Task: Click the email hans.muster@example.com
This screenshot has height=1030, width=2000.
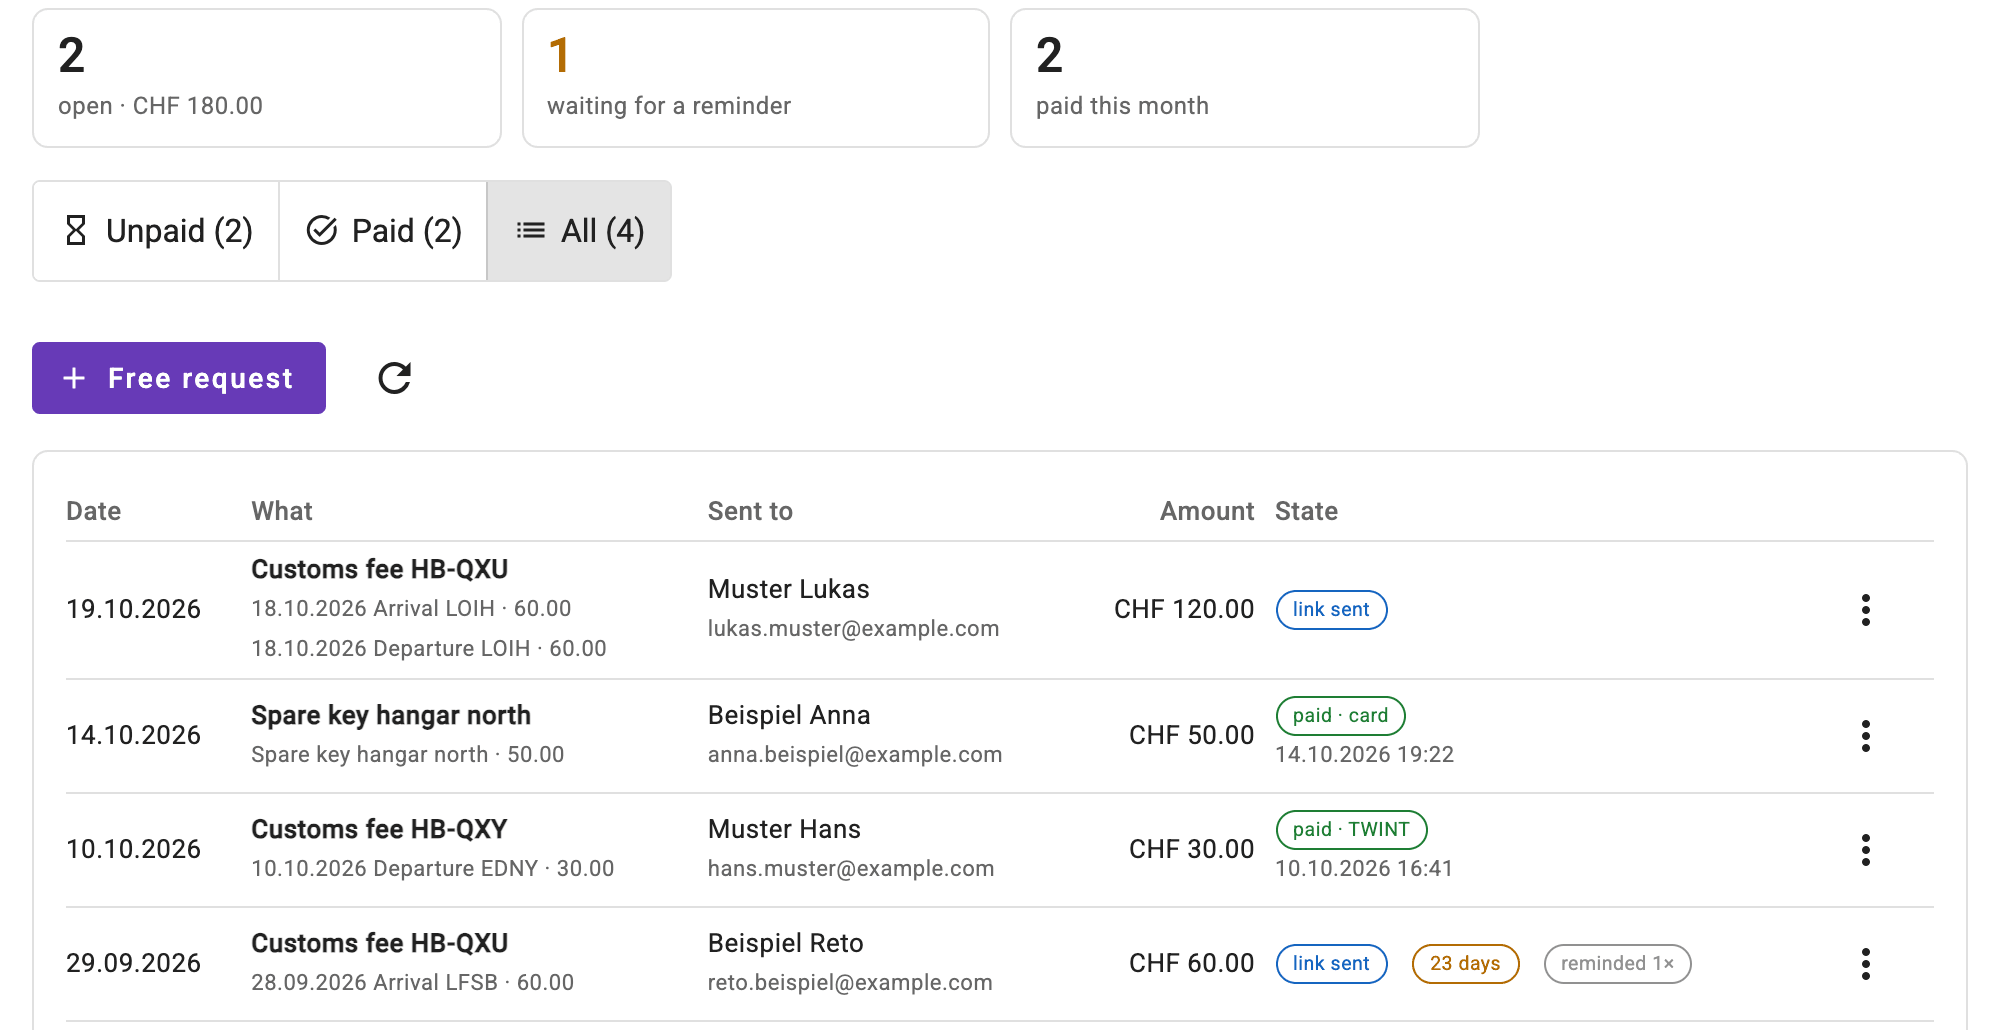Action: point(851,869)
